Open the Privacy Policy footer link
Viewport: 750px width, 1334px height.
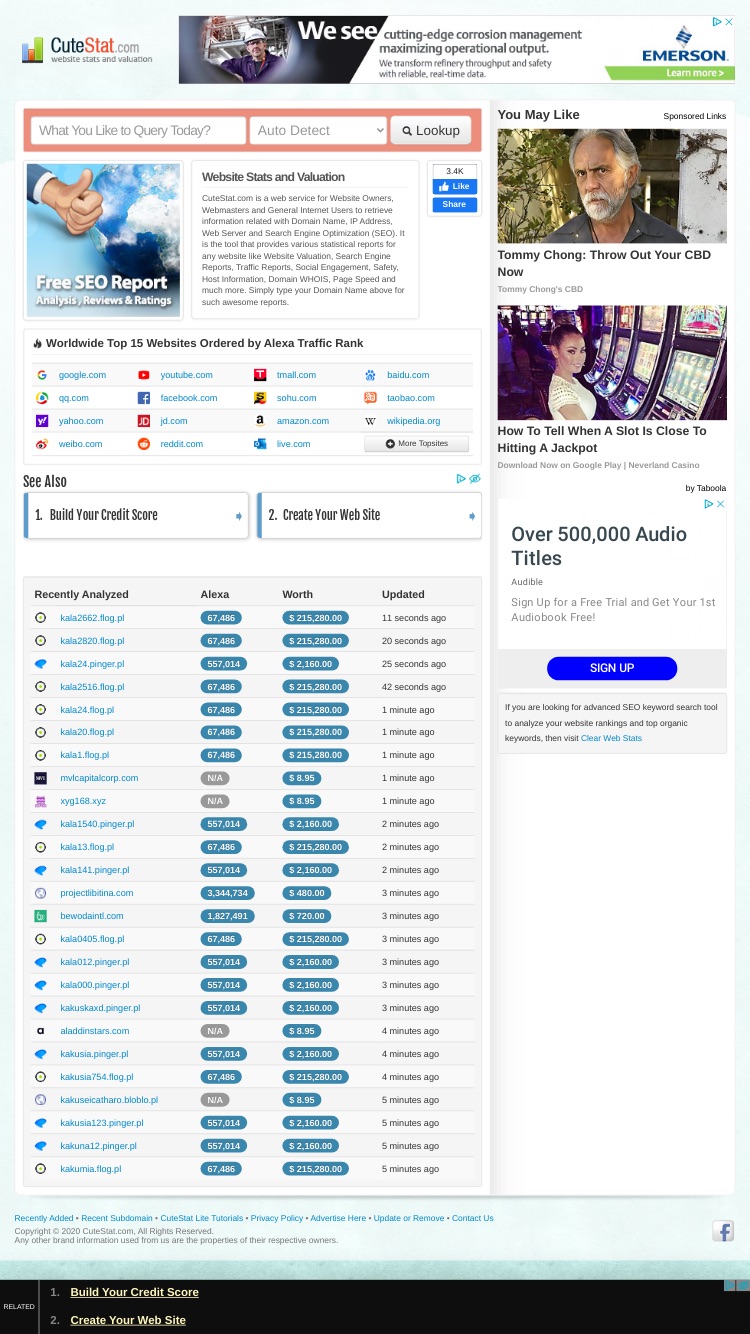pyautogui.click(x=277, y=1218)
